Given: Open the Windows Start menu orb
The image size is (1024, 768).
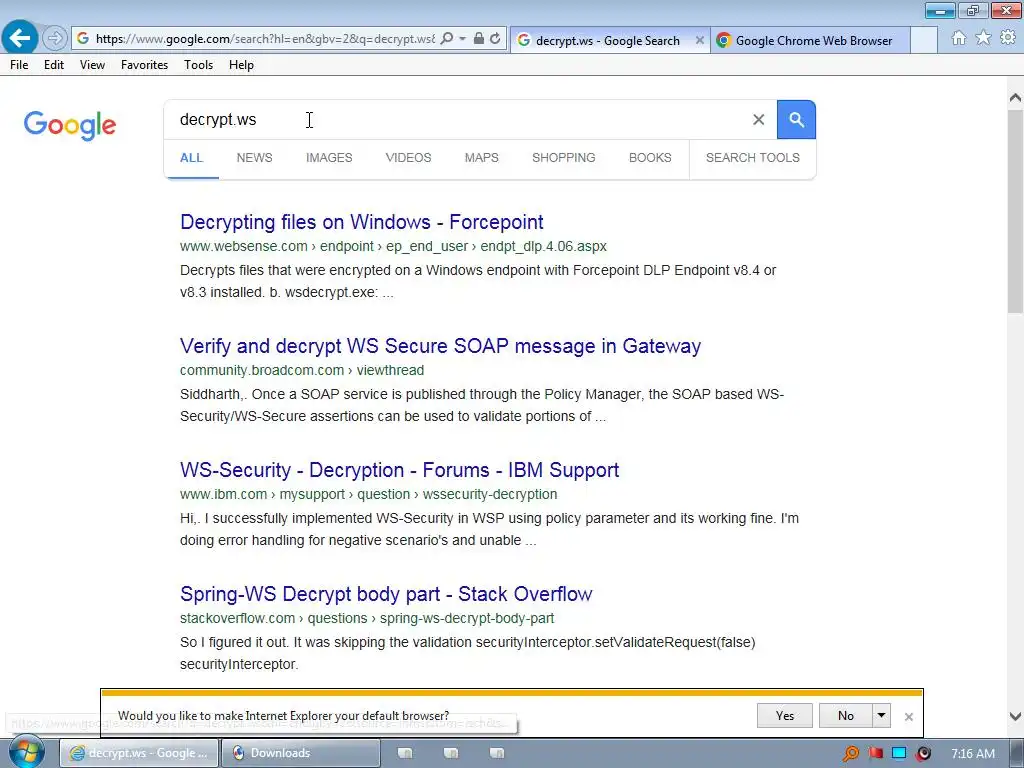Looking at the screenshot, I should pyautogui.click(x=27, y=752).
